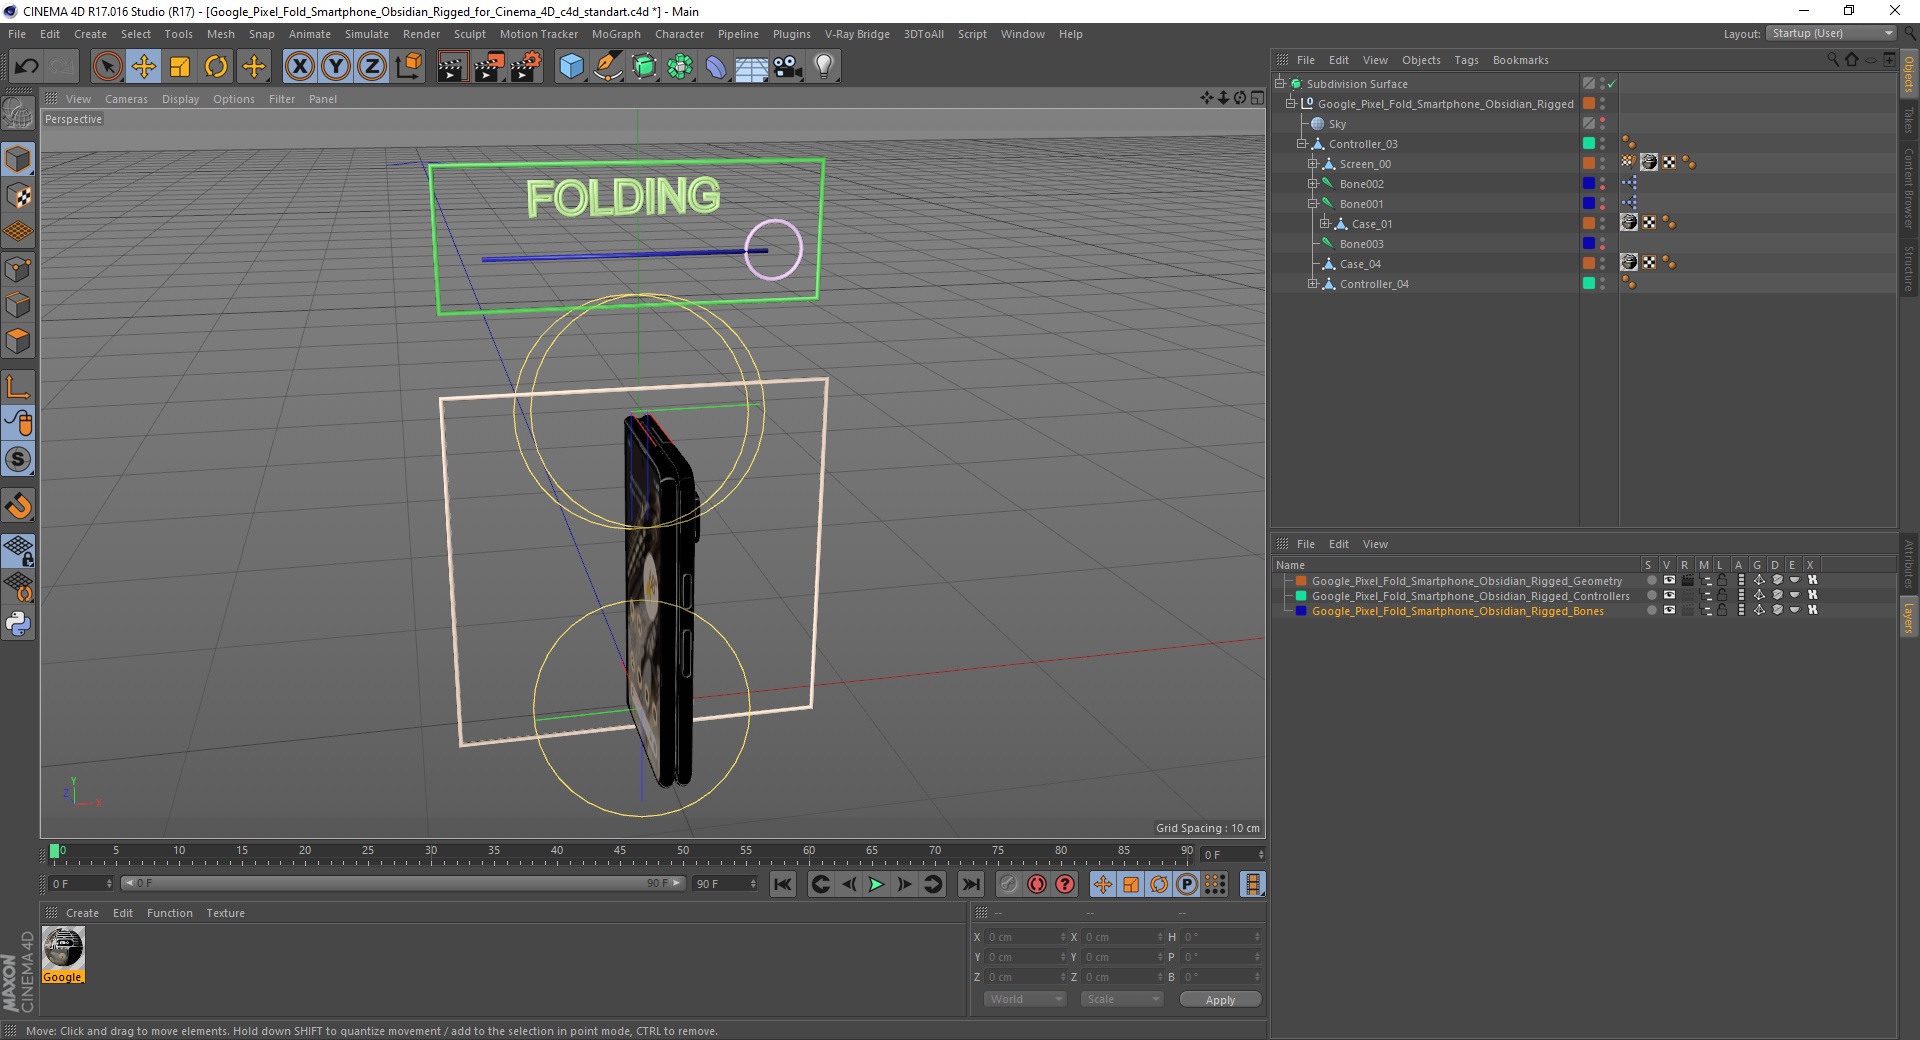Open Object Manager Tags menu
This screenshot has height=1040, width=1920.
(x=1466, y=60)
